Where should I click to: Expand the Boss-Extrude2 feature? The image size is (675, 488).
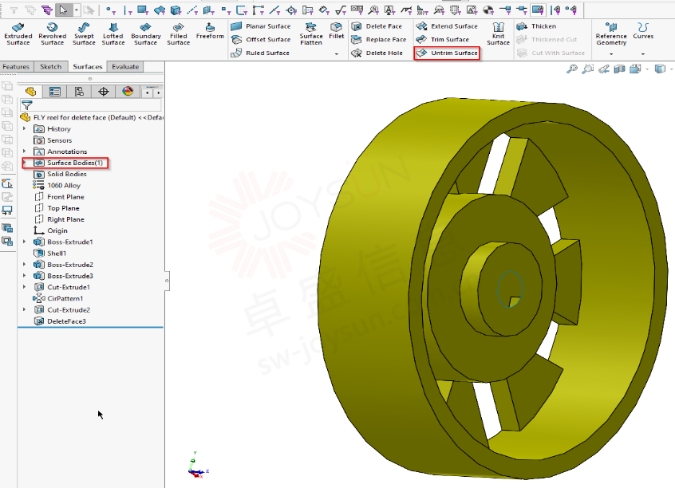click(25, 264)
